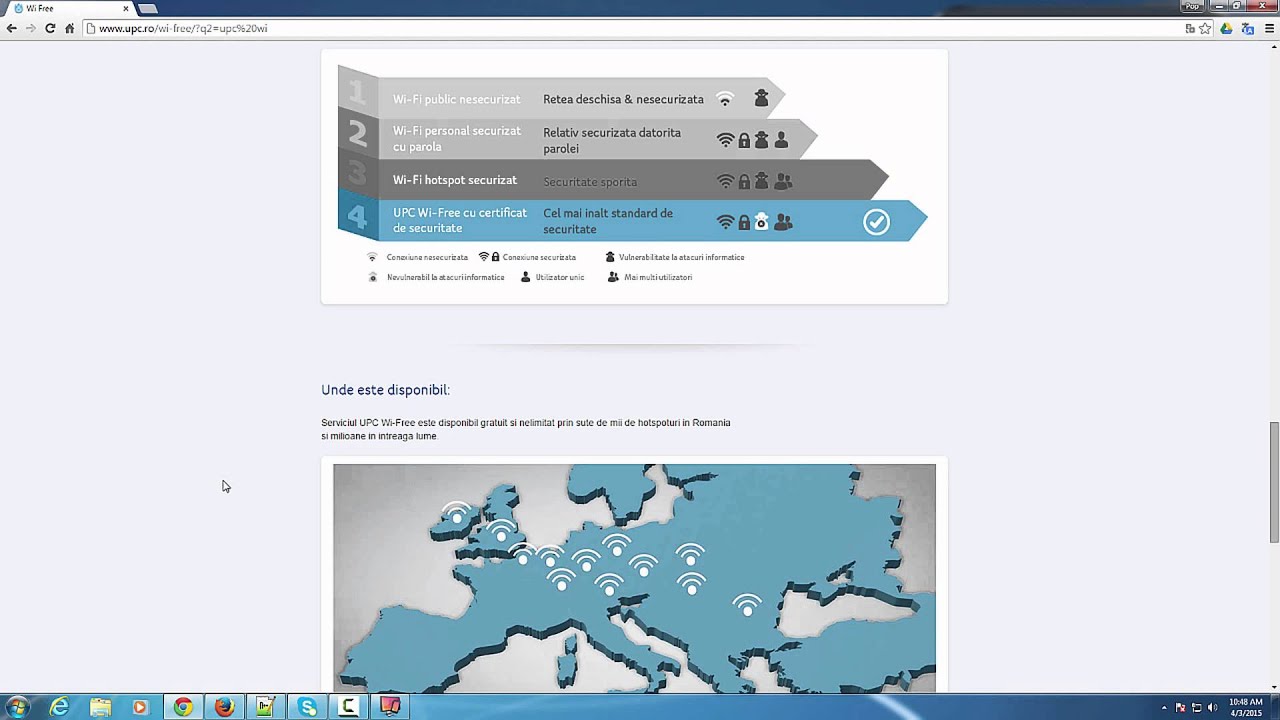The width and height of the screenshot is (1280, 720).
Task: Click the 'Utilizator unic' legend entry
Action: tap(553, 277)
